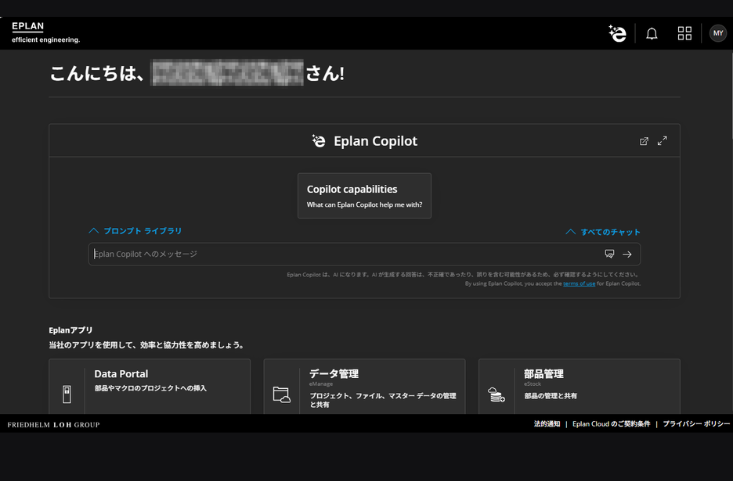Open the プライバシー ポリシー link
Viewport: 733px width, 481px height.
coord(696,424)
